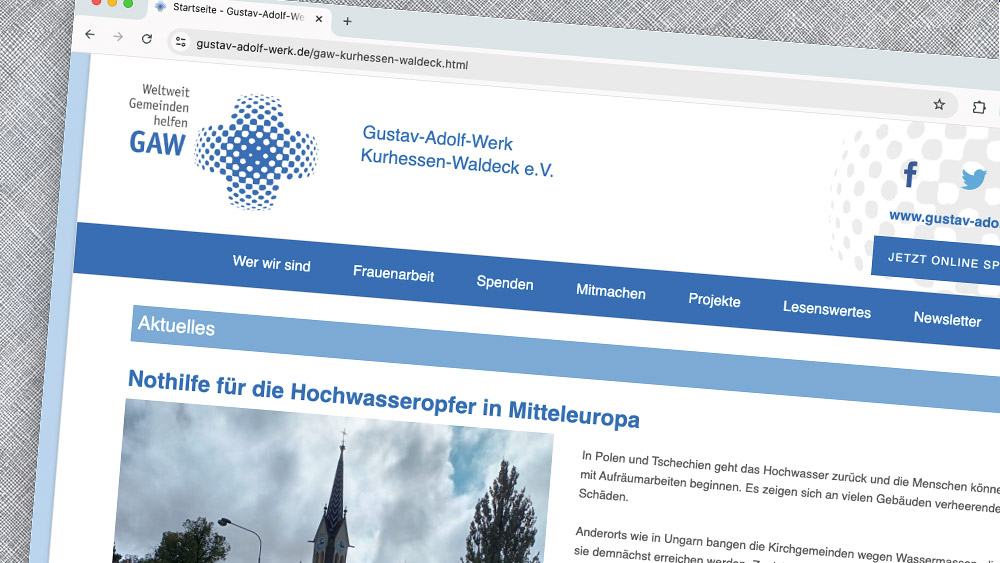Open the Twitter bird icon link
The width and height of the screenshot is (1000, 563).
[974, 179]
